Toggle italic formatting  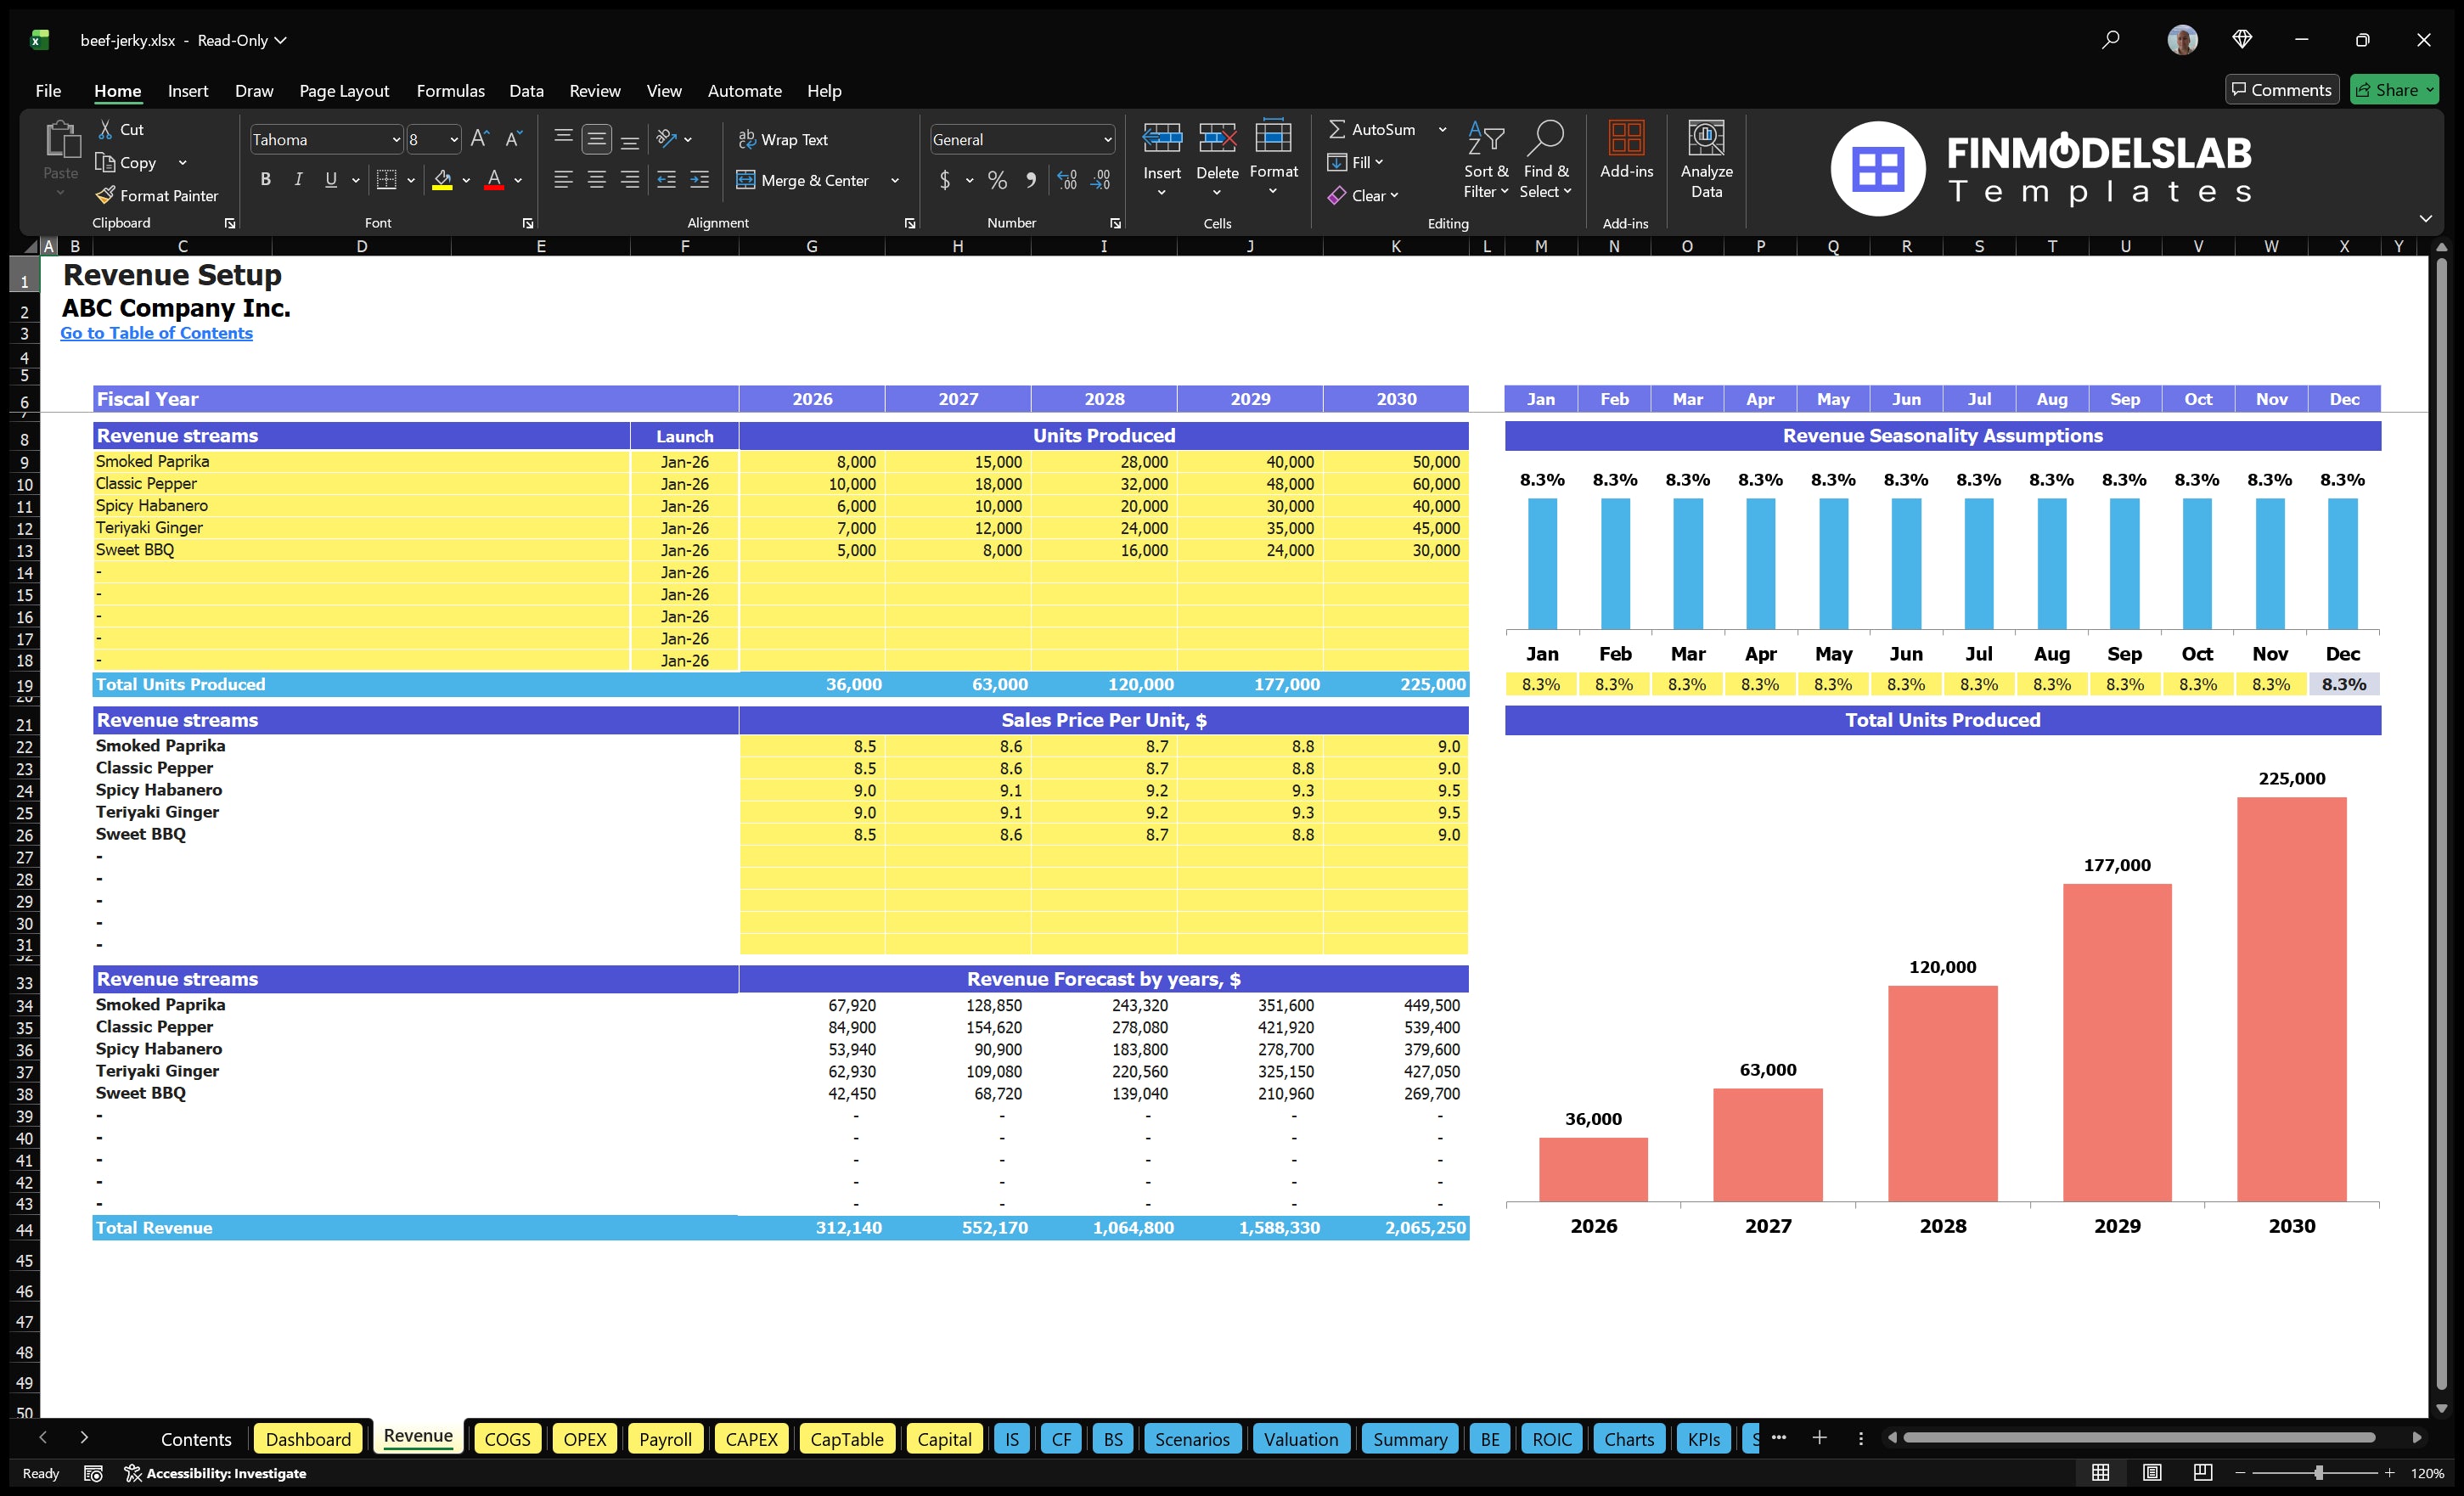click(297, 180)
